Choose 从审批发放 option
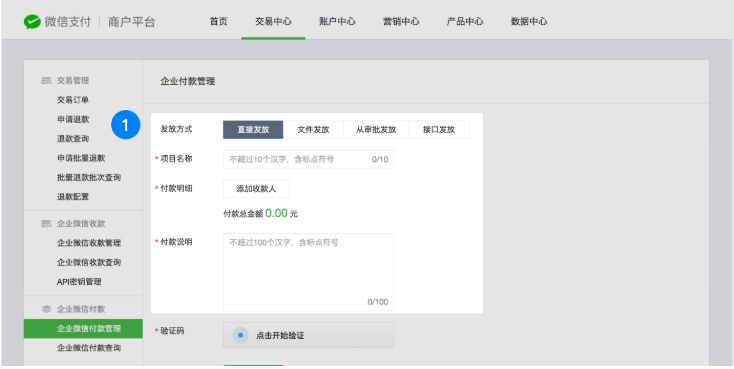The image size is (734, 369). pos(376,130)
